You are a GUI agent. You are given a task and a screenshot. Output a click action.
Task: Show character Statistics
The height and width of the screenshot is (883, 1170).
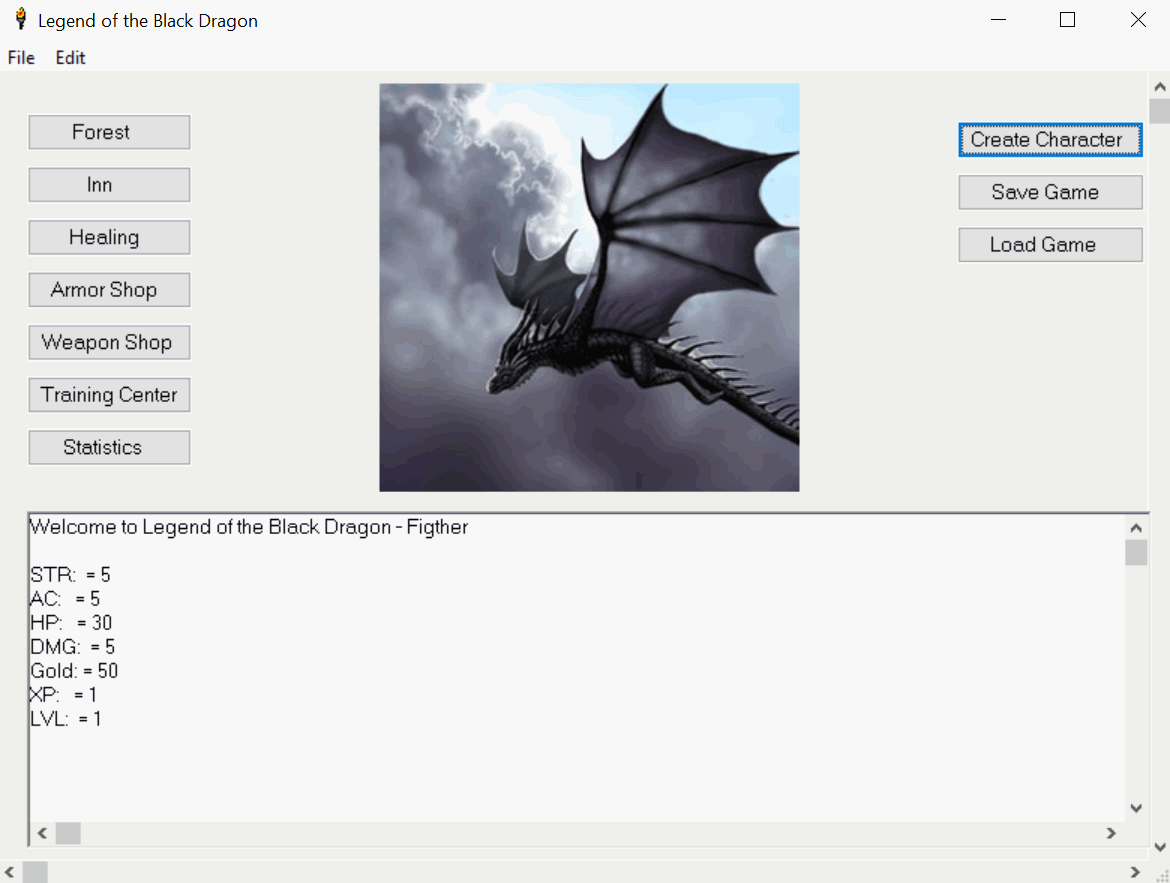[109, 448]
